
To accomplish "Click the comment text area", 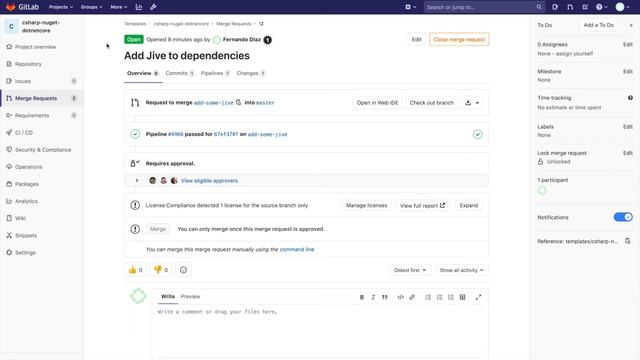I will click(320, 331).
